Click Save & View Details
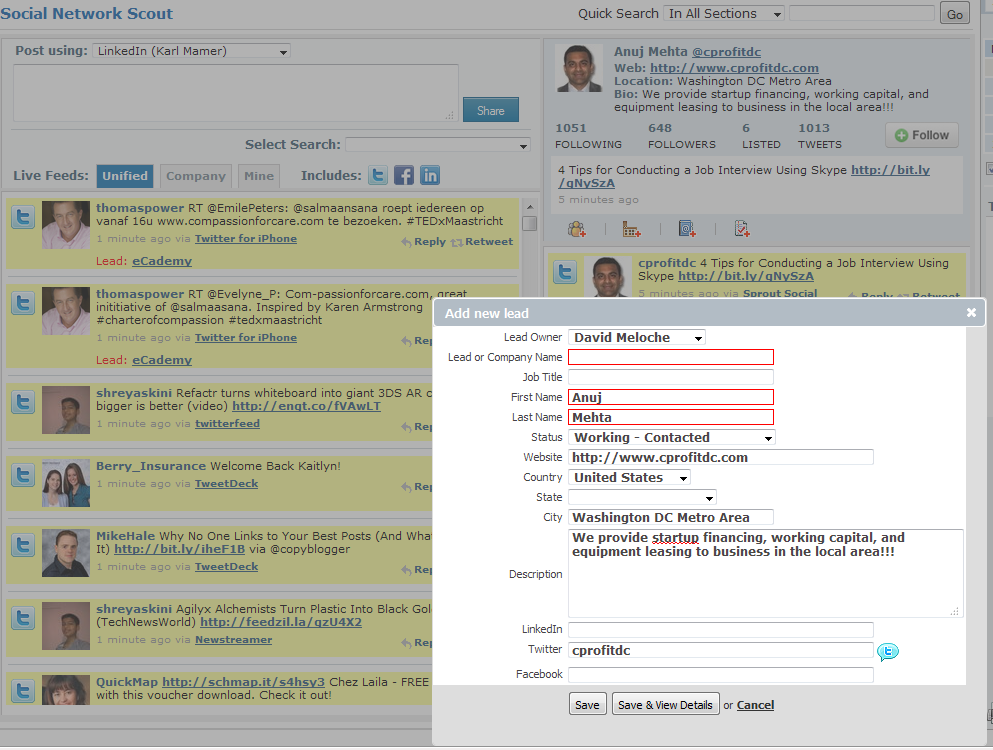This screenshot has height=750, width=993. pos(665,705)
